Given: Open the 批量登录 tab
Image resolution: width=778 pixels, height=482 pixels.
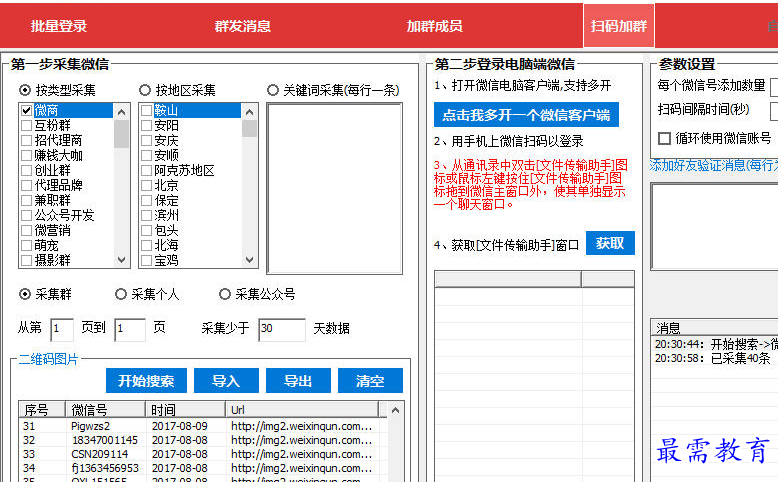Looking at the screenshot, I should (59, 26).
